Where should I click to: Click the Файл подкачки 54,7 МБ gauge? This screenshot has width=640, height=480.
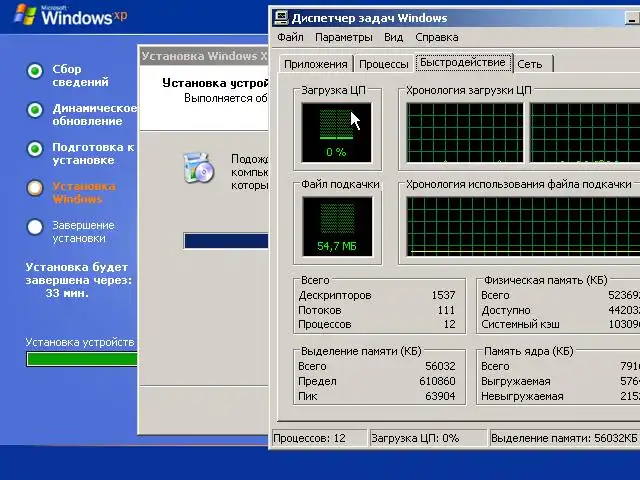tap(338, 227)
